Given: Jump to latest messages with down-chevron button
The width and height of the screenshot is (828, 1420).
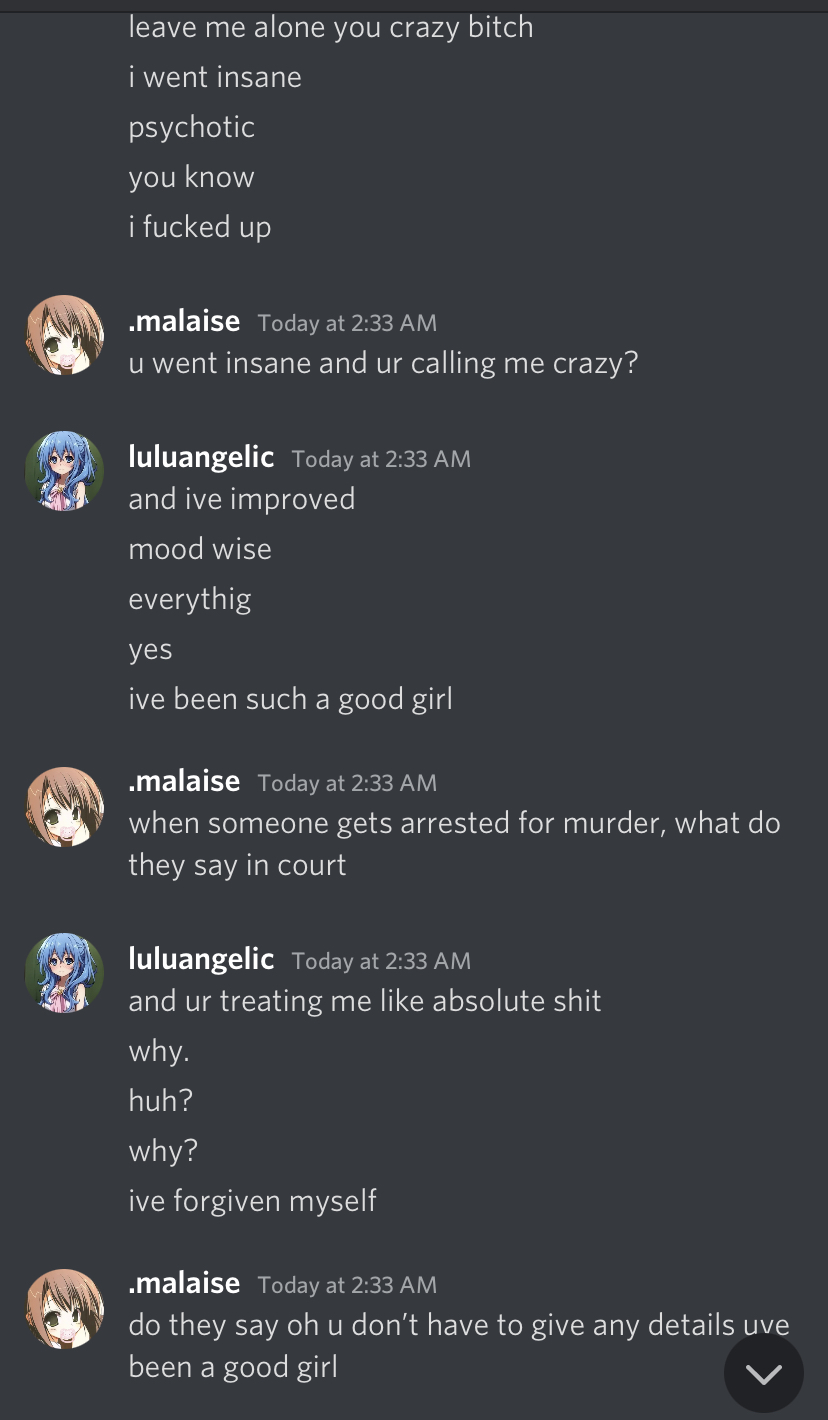Looking at the screenshot, I should (x=764, y=1373).
